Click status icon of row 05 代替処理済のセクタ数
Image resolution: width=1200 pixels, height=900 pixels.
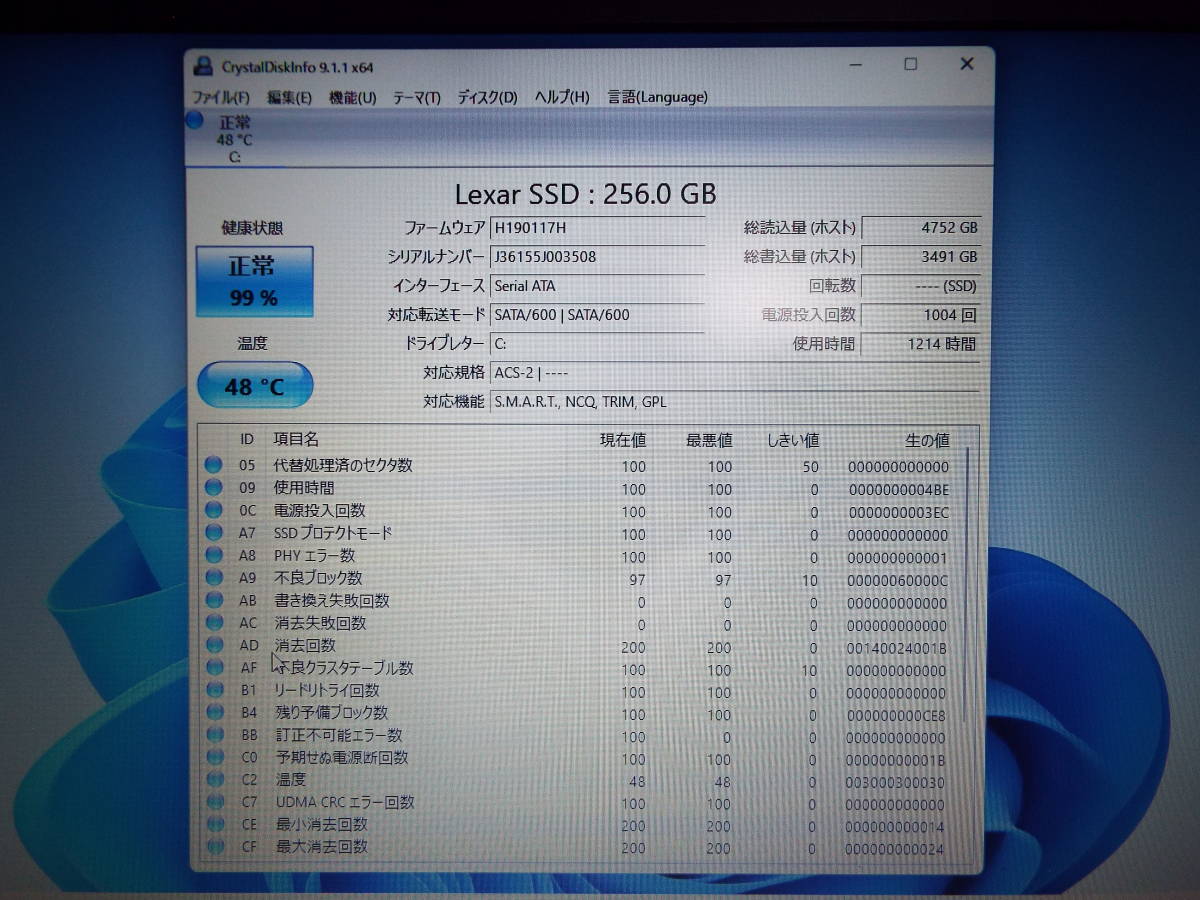point(213,465)
